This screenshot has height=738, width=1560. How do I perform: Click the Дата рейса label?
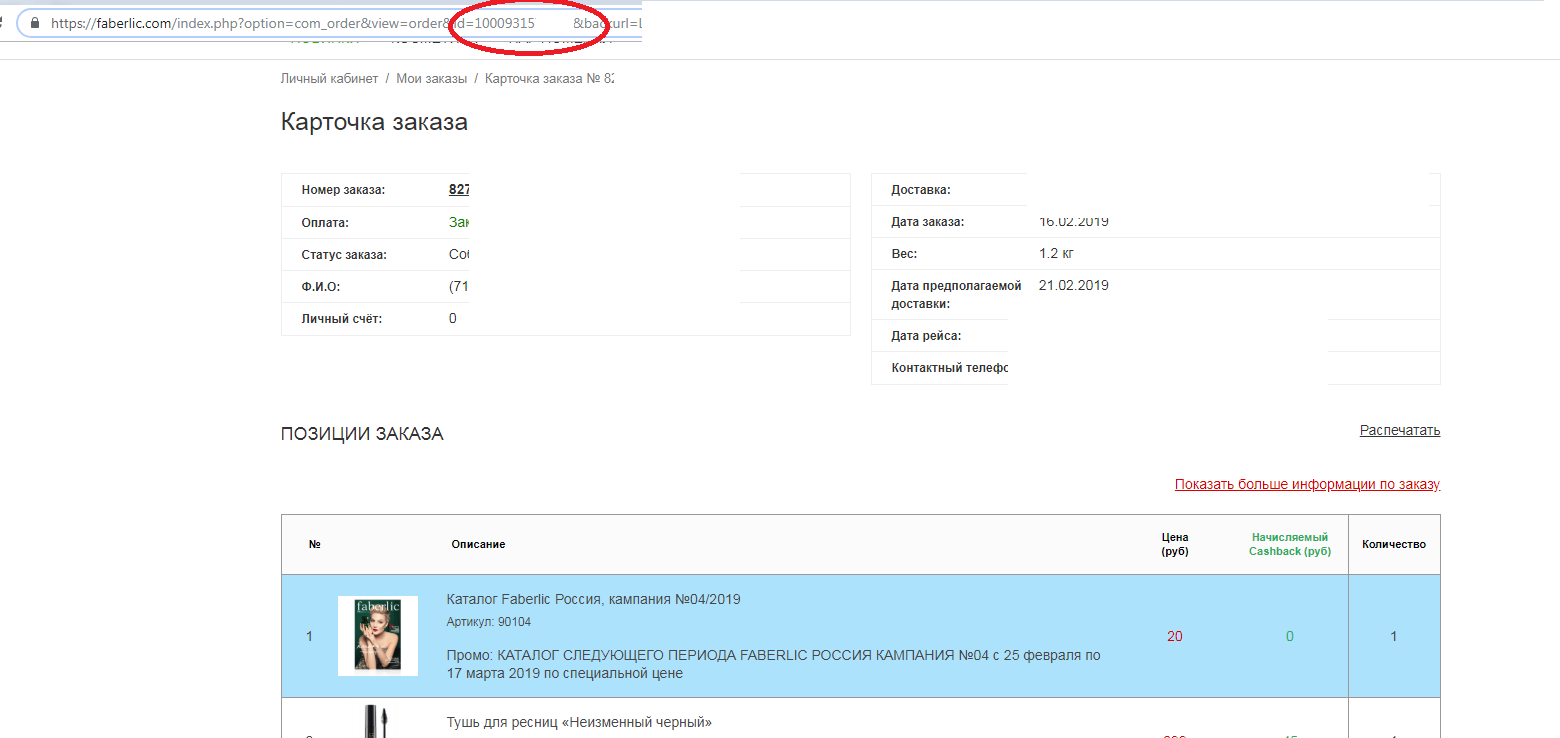click(x=926, y=336)
